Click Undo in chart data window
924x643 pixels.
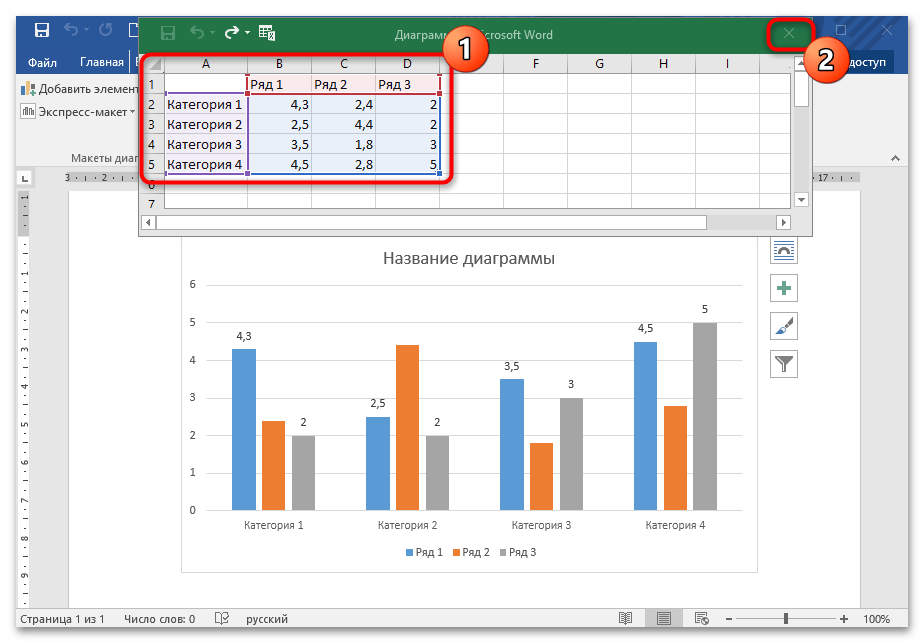197,33
